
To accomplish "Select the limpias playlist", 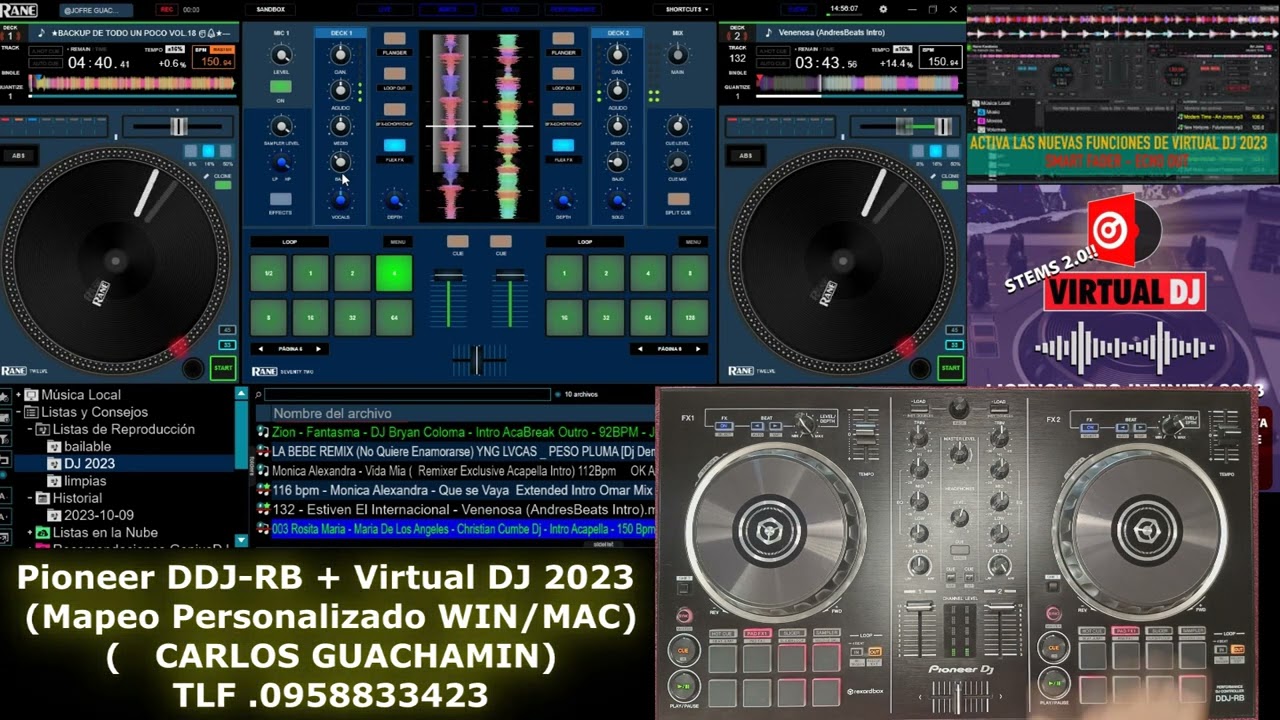I will tap(85, 481).
